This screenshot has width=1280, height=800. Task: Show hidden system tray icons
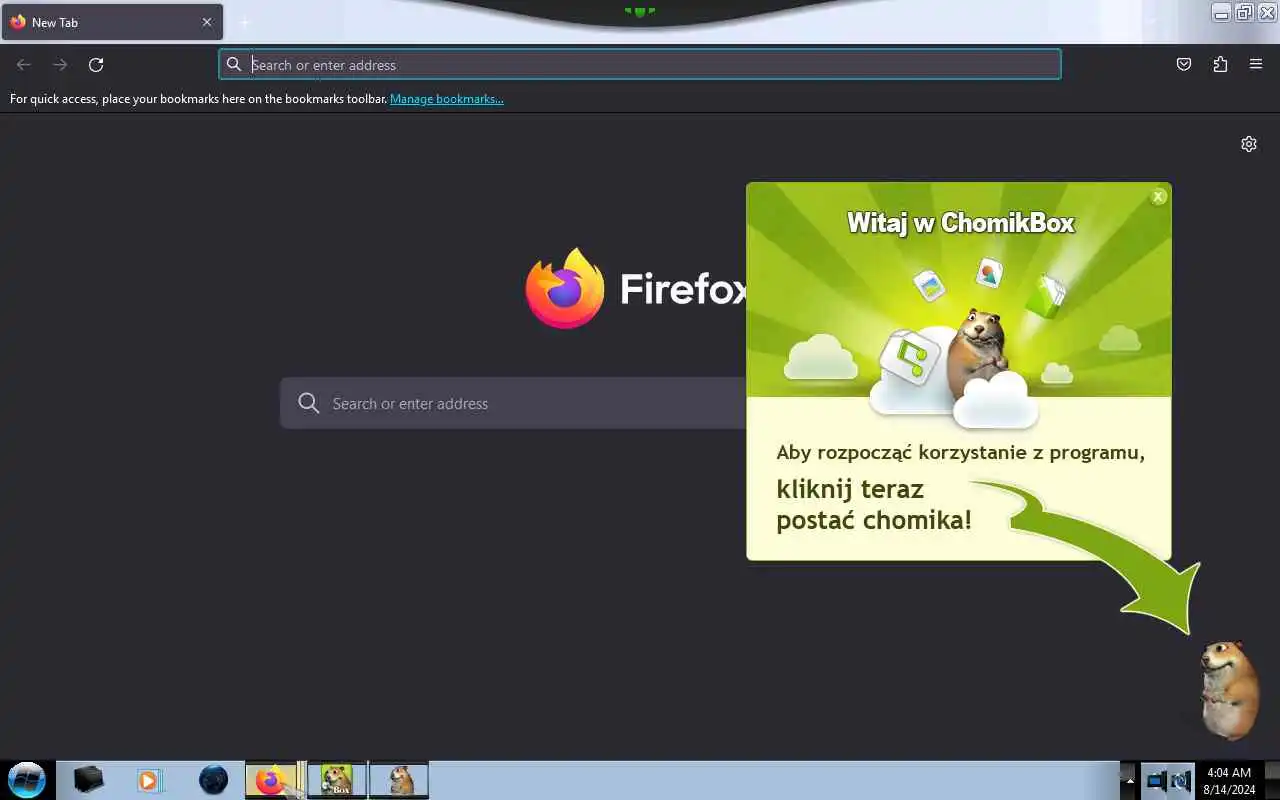coord(1129,780)
